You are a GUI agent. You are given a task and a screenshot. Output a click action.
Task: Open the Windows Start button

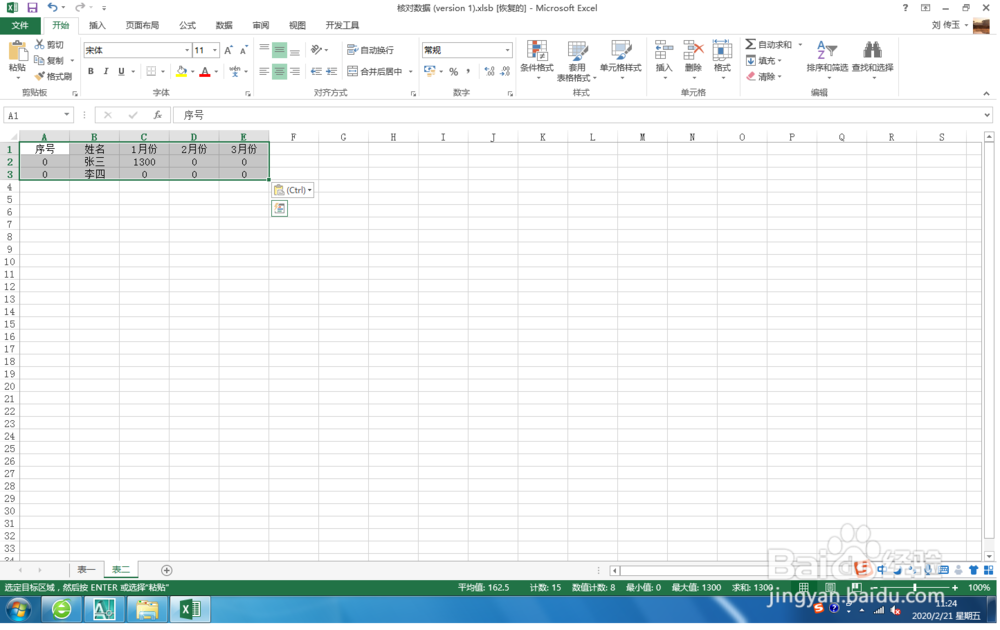(18, 610)
